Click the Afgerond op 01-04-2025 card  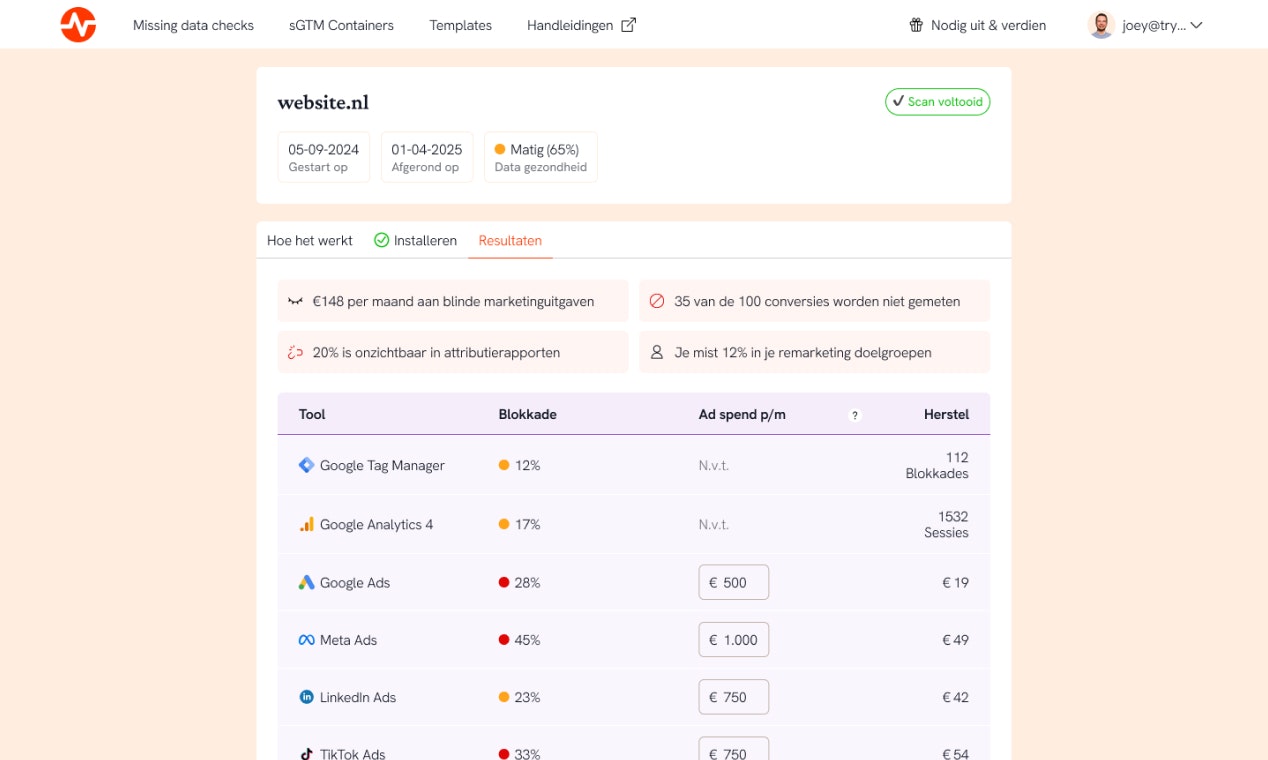point(427,157)
